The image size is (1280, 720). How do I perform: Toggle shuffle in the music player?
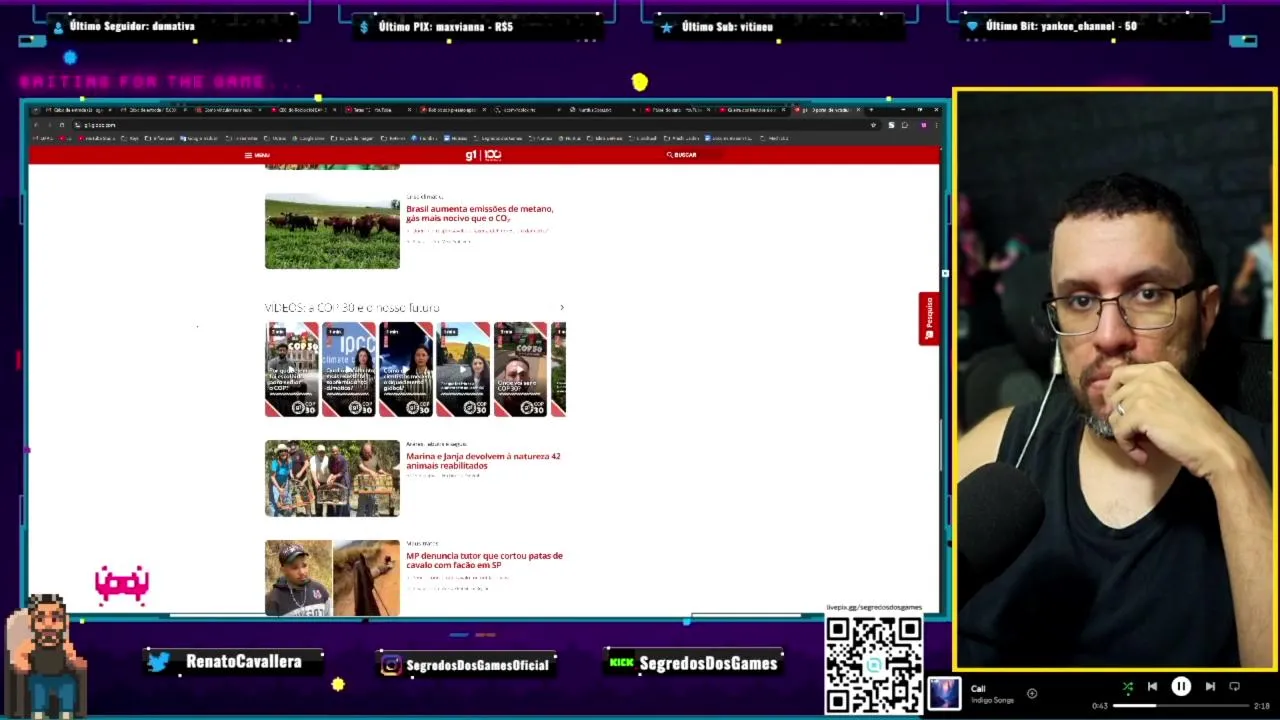point(1127,687)
